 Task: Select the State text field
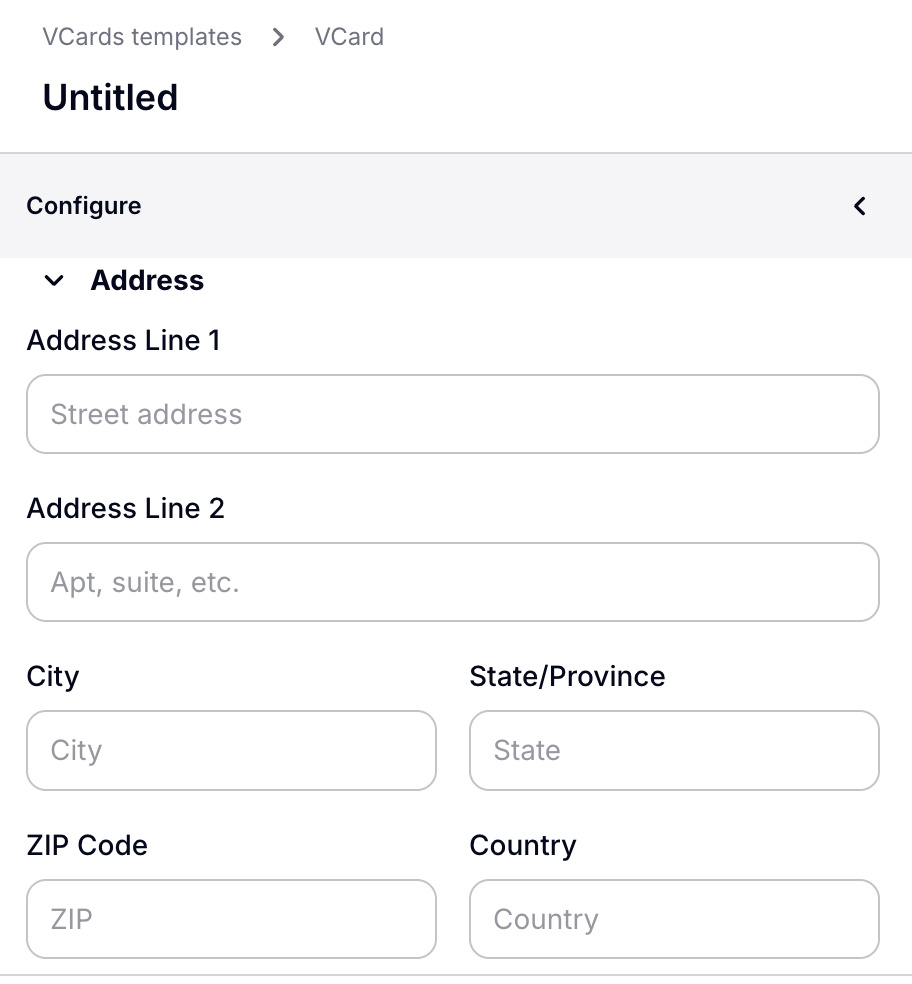[x=674, y=750]
